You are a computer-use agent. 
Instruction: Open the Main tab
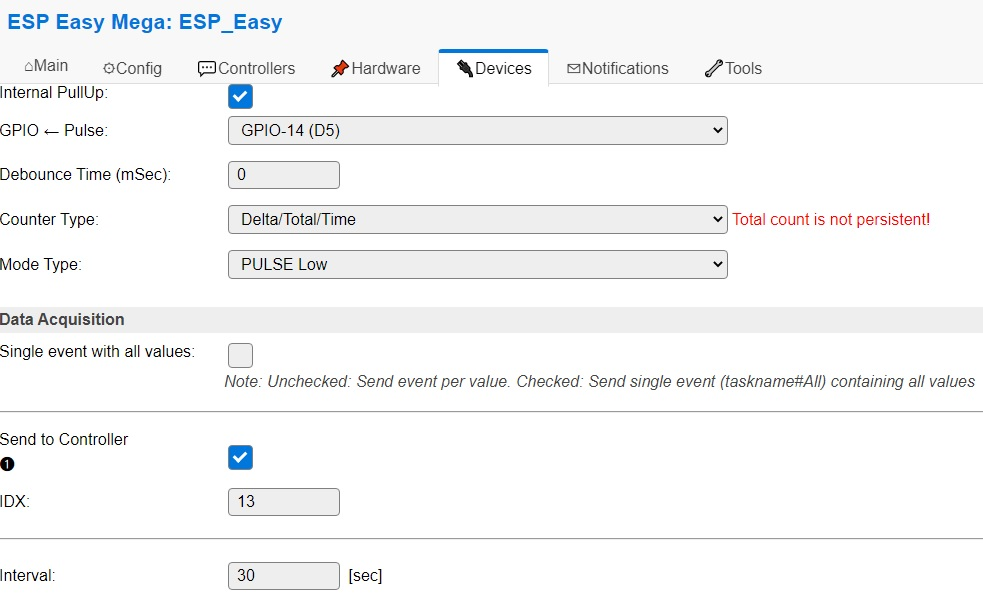46,66
